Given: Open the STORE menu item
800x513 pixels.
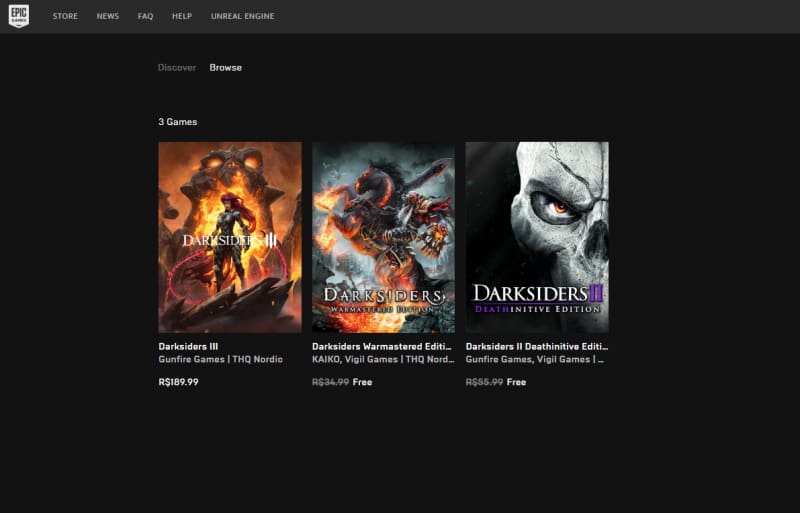Looking at the screenshot, I should coord(65,16).
